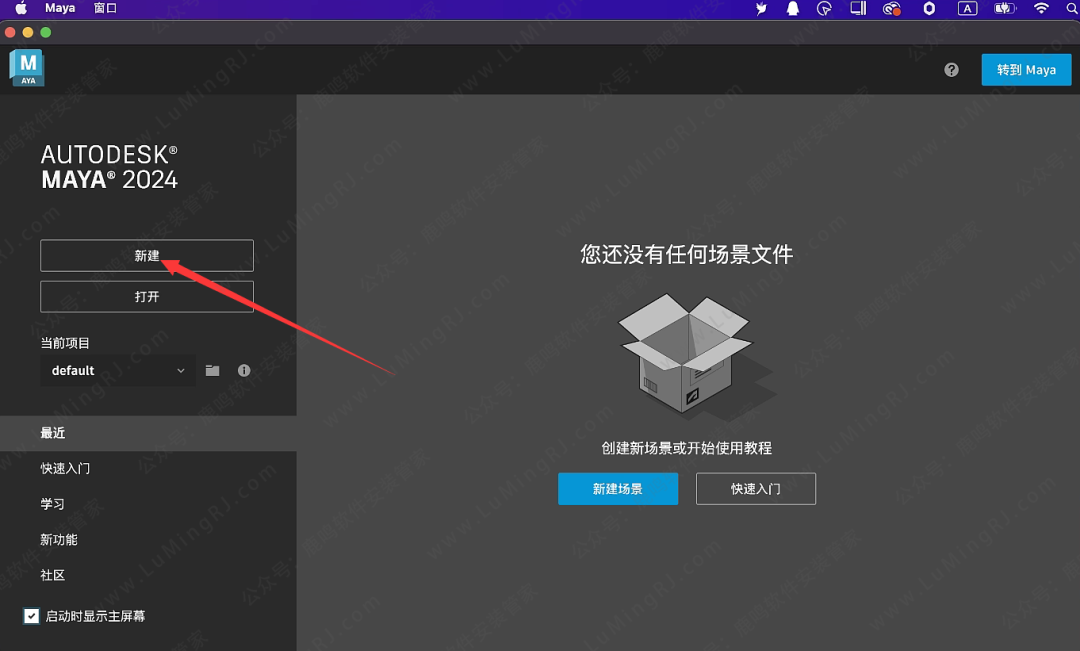Image resolution: width=1080 pixels, height=651 pixels.
Task: Click the 转到 Maya button
Action: (1026, 70)
